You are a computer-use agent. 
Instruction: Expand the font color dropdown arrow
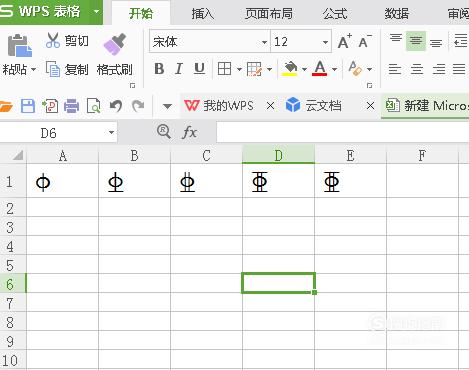coord(334,69)
